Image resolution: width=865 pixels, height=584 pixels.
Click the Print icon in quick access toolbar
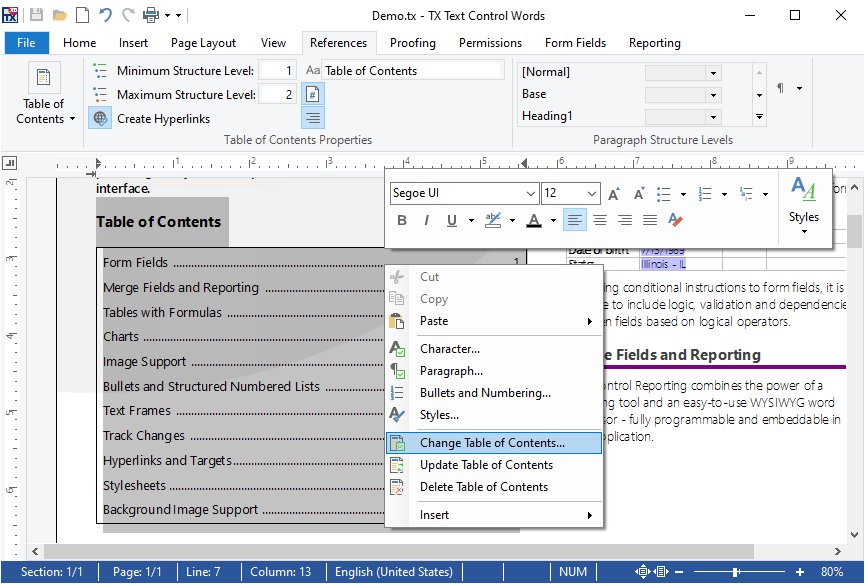pos(151,15)
